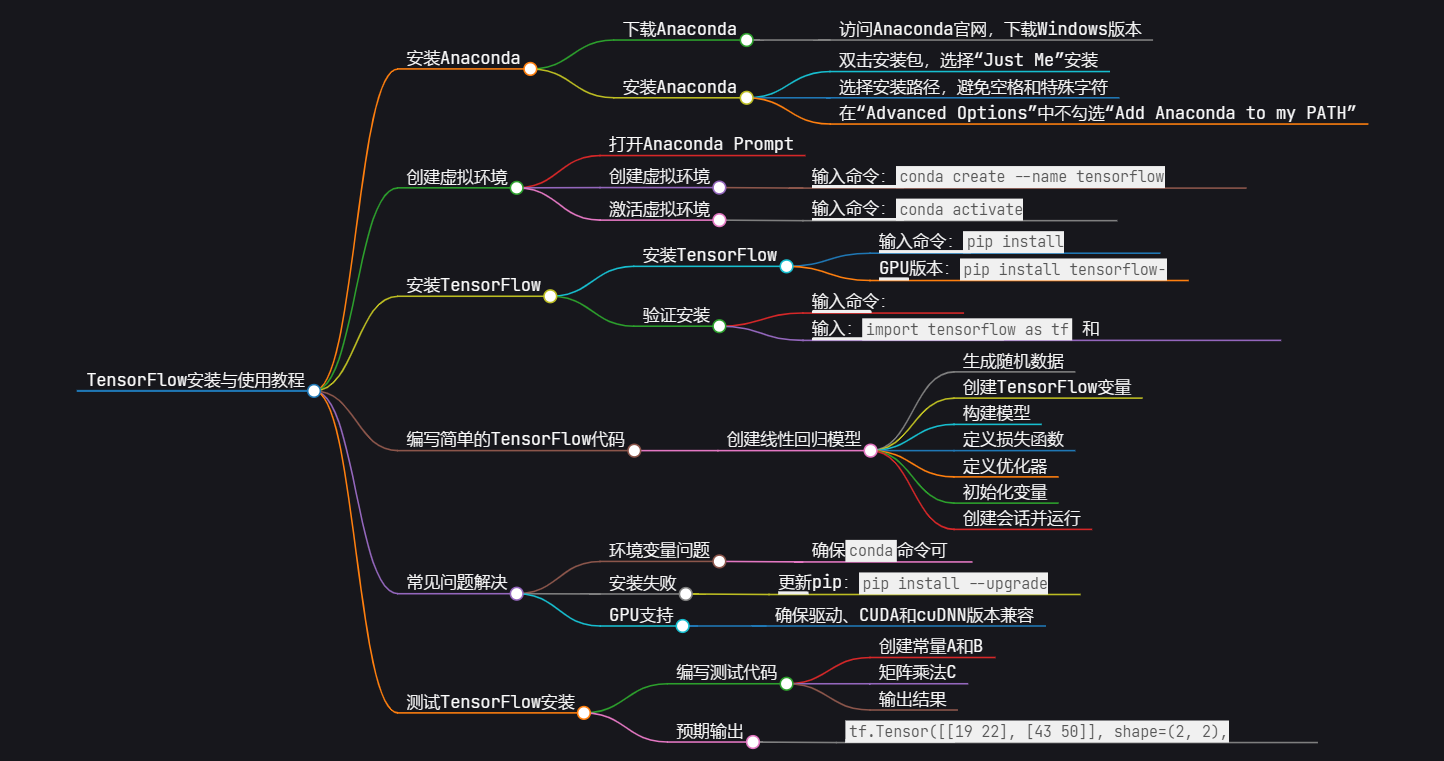This screenshot has height=761, width=1444.
Task: Click the leaf 创建常量A和B
Action: pyautogui.click(x=930, y=647)
